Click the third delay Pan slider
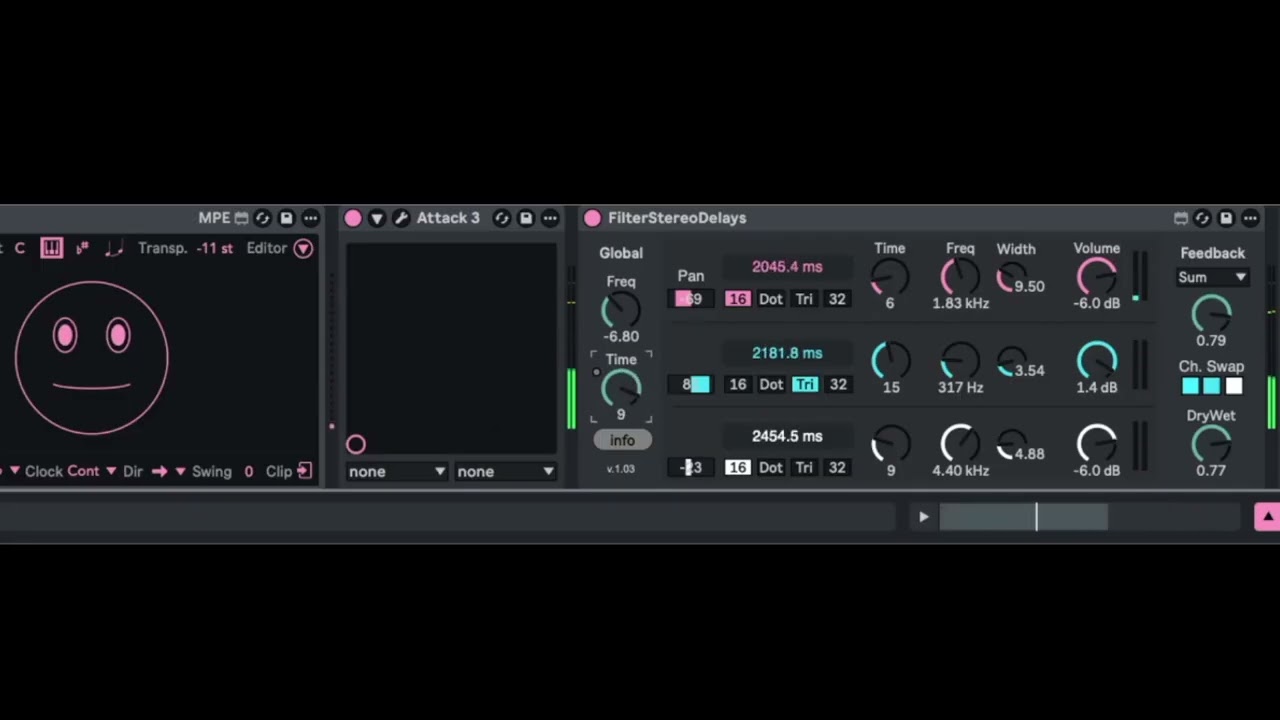Screen dimensions: 1280x720 (x=693, y=467)
